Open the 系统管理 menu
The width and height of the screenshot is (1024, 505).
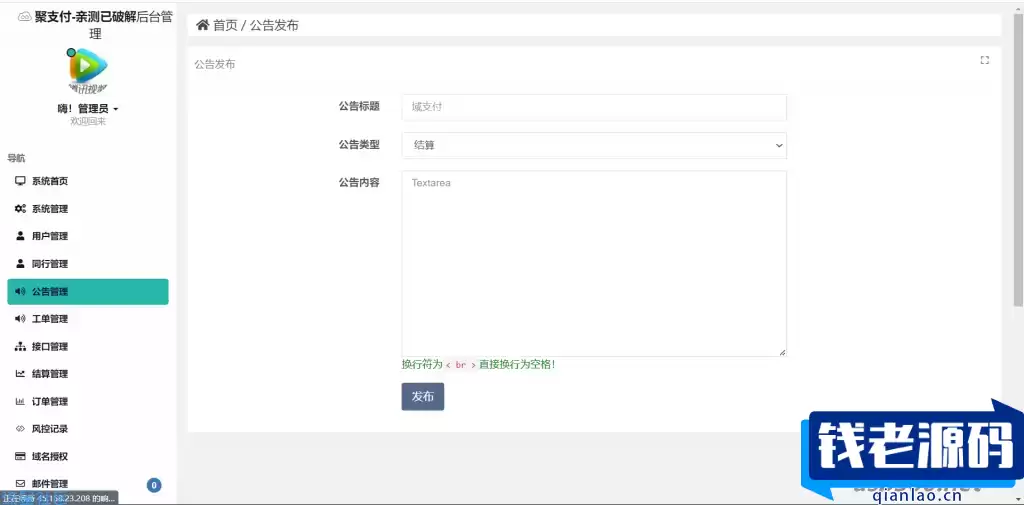88,208
